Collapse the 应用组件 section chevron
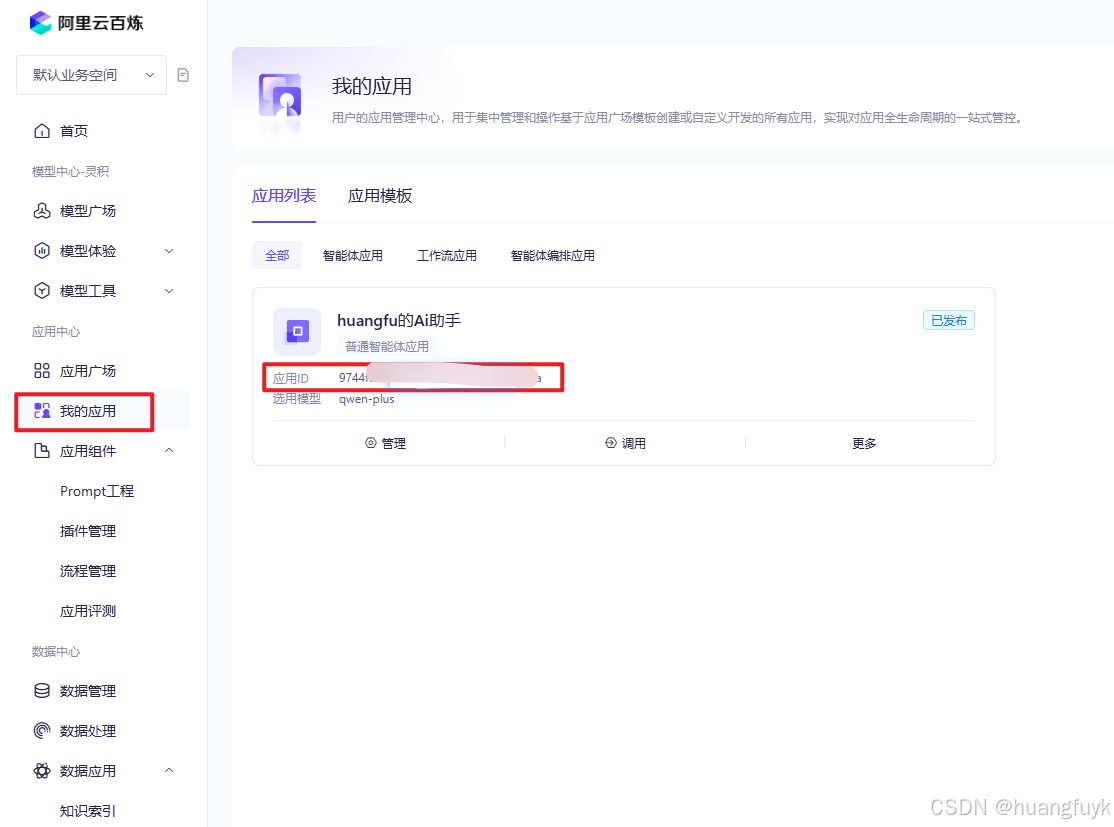1114x827 pixels. [169, 450]
